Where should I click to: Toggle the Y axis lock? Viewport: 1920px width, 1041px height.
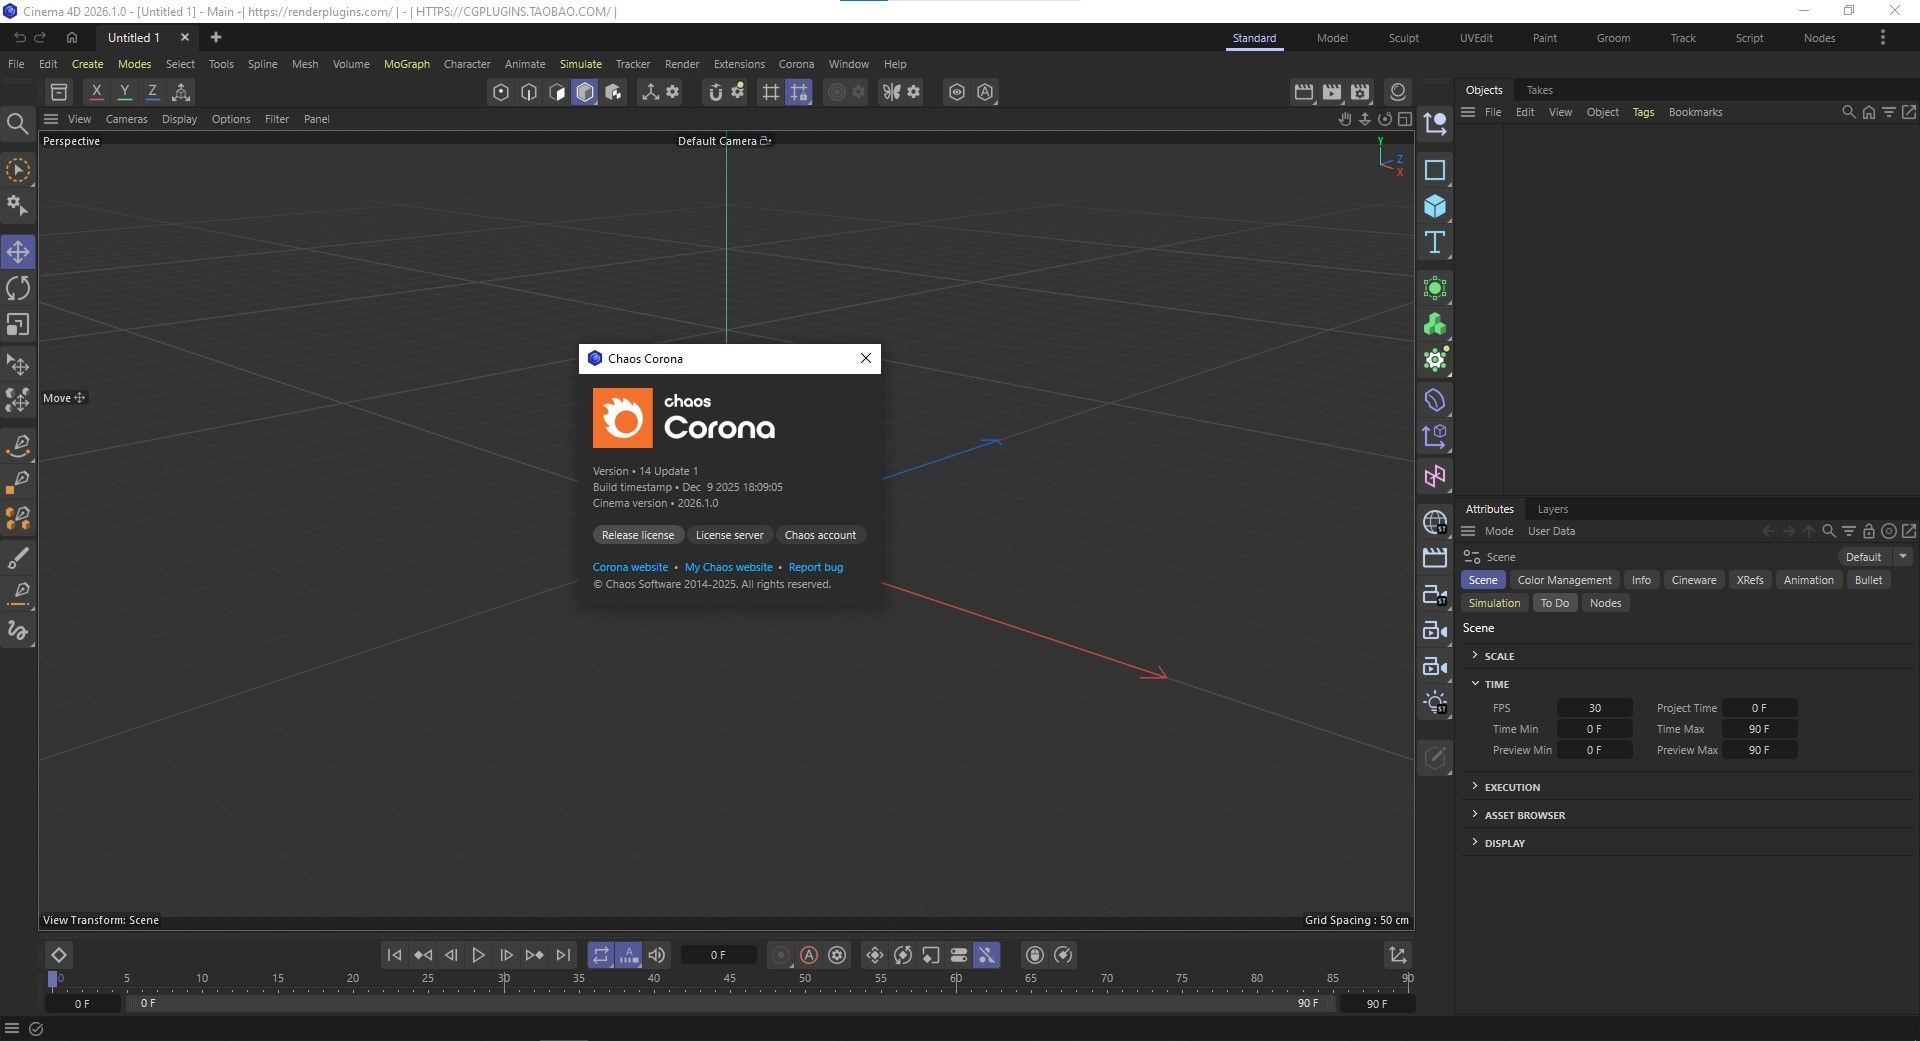[125, 92]
